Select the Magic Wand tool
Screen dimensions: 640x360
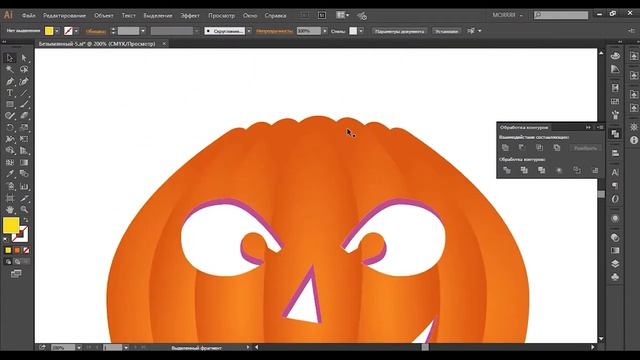click(x=10, y=69)
